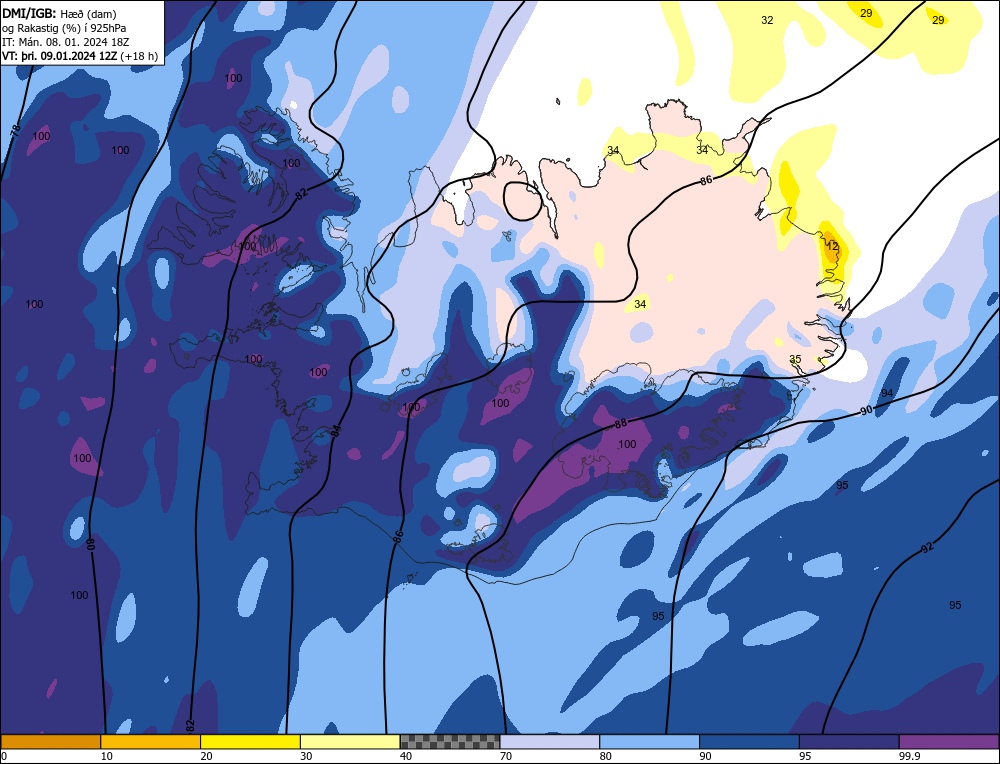
Task: Click the '10' legend tick label
Action: click(x=107, y=756)
